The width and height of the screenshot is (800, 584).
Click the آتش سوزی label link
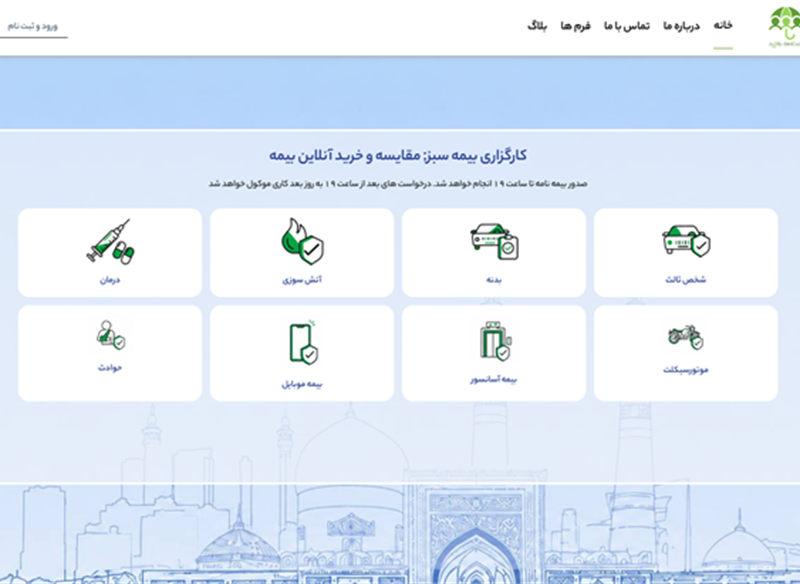[302, 280]
